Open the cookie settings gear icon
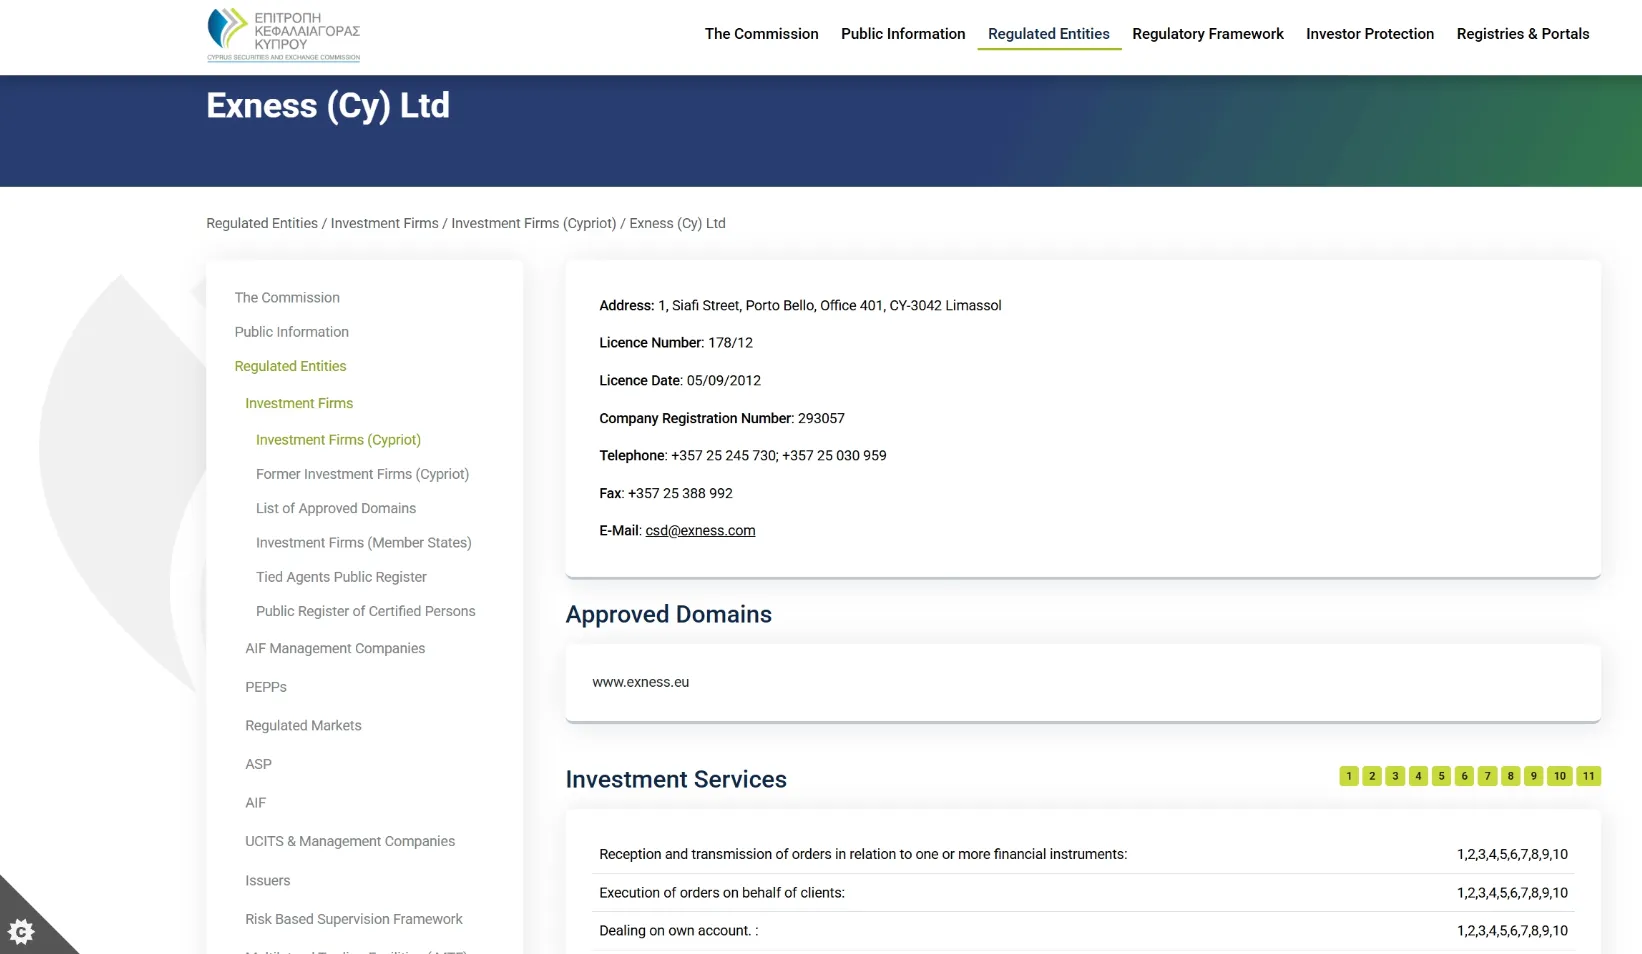This screenshot has width=1642, height=954. click(x=21, y=932)
